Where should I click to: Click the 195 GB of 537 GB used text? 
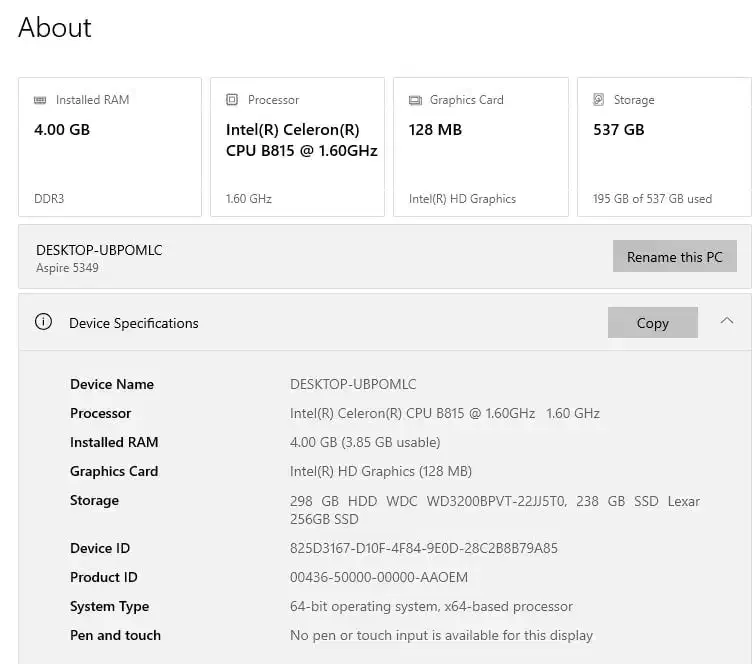click(652, 199)
